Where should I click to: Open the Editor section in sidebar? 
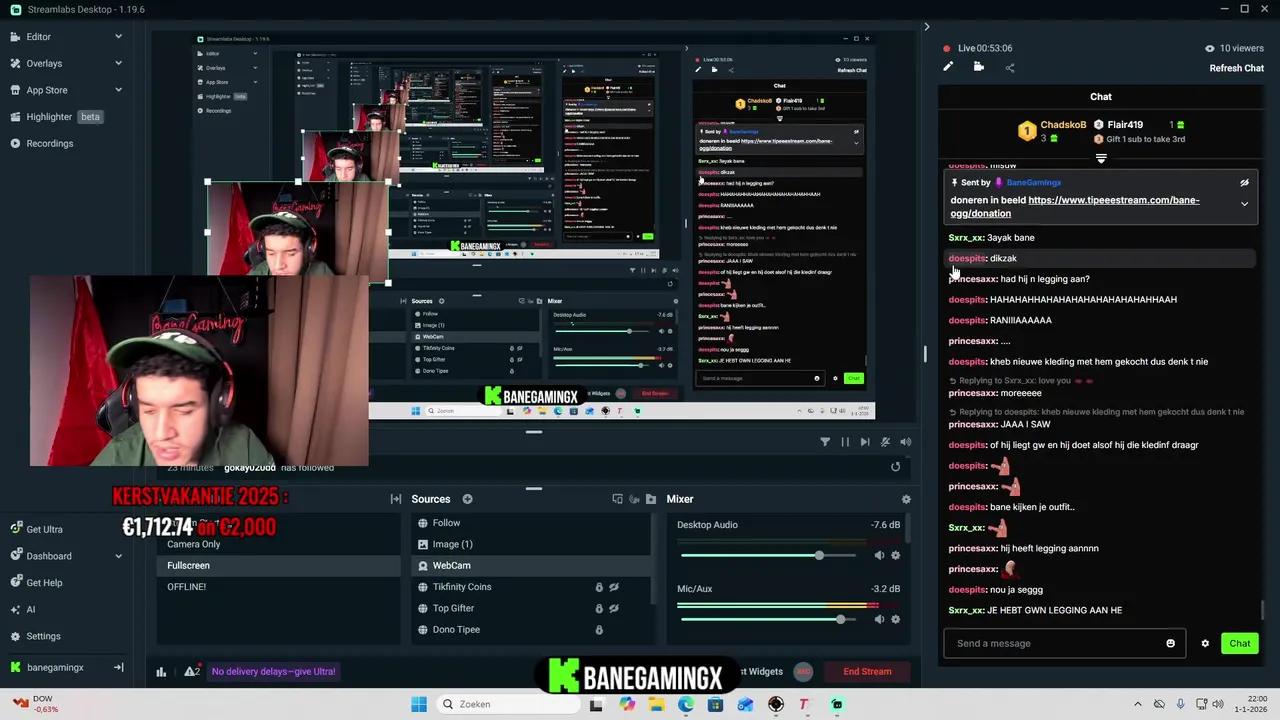pyautogui.click(x=38, y=37)
